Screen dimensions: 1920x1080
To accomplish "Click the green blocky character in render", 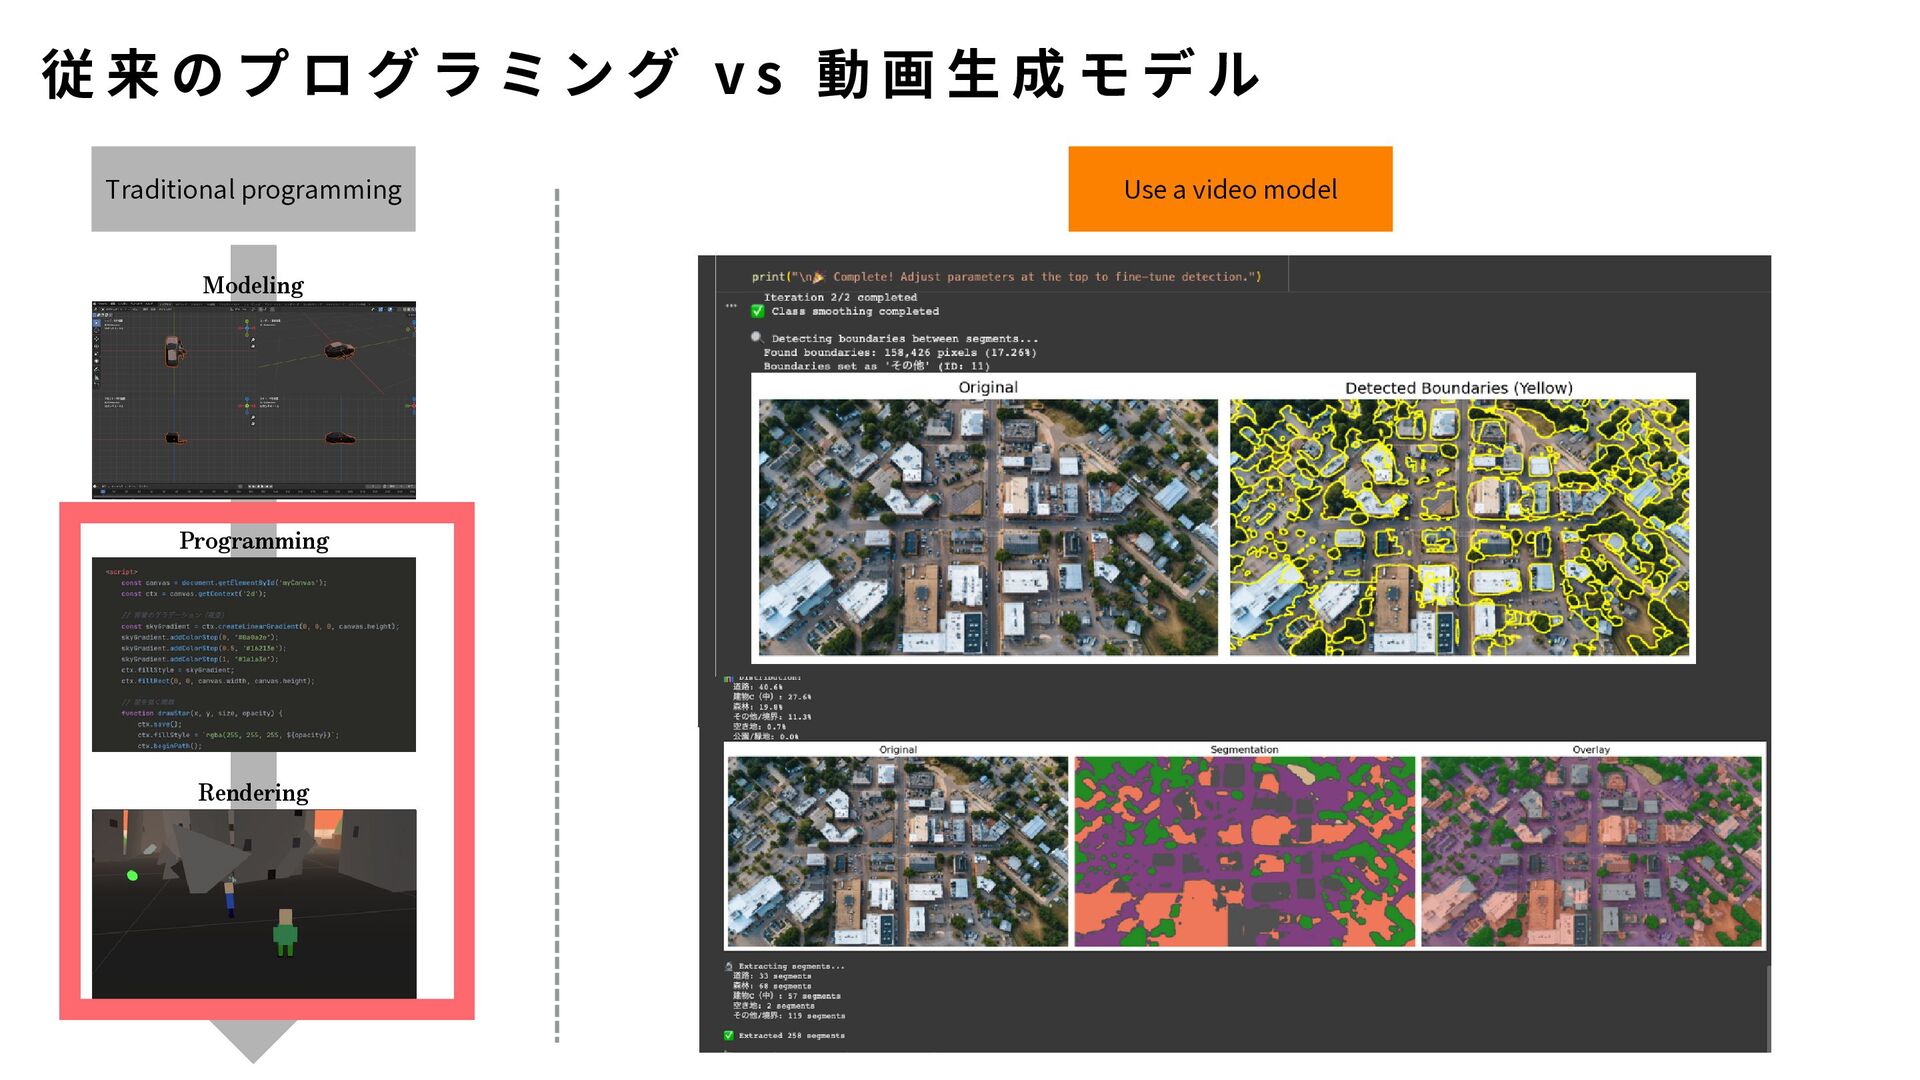I will [285, 932].
